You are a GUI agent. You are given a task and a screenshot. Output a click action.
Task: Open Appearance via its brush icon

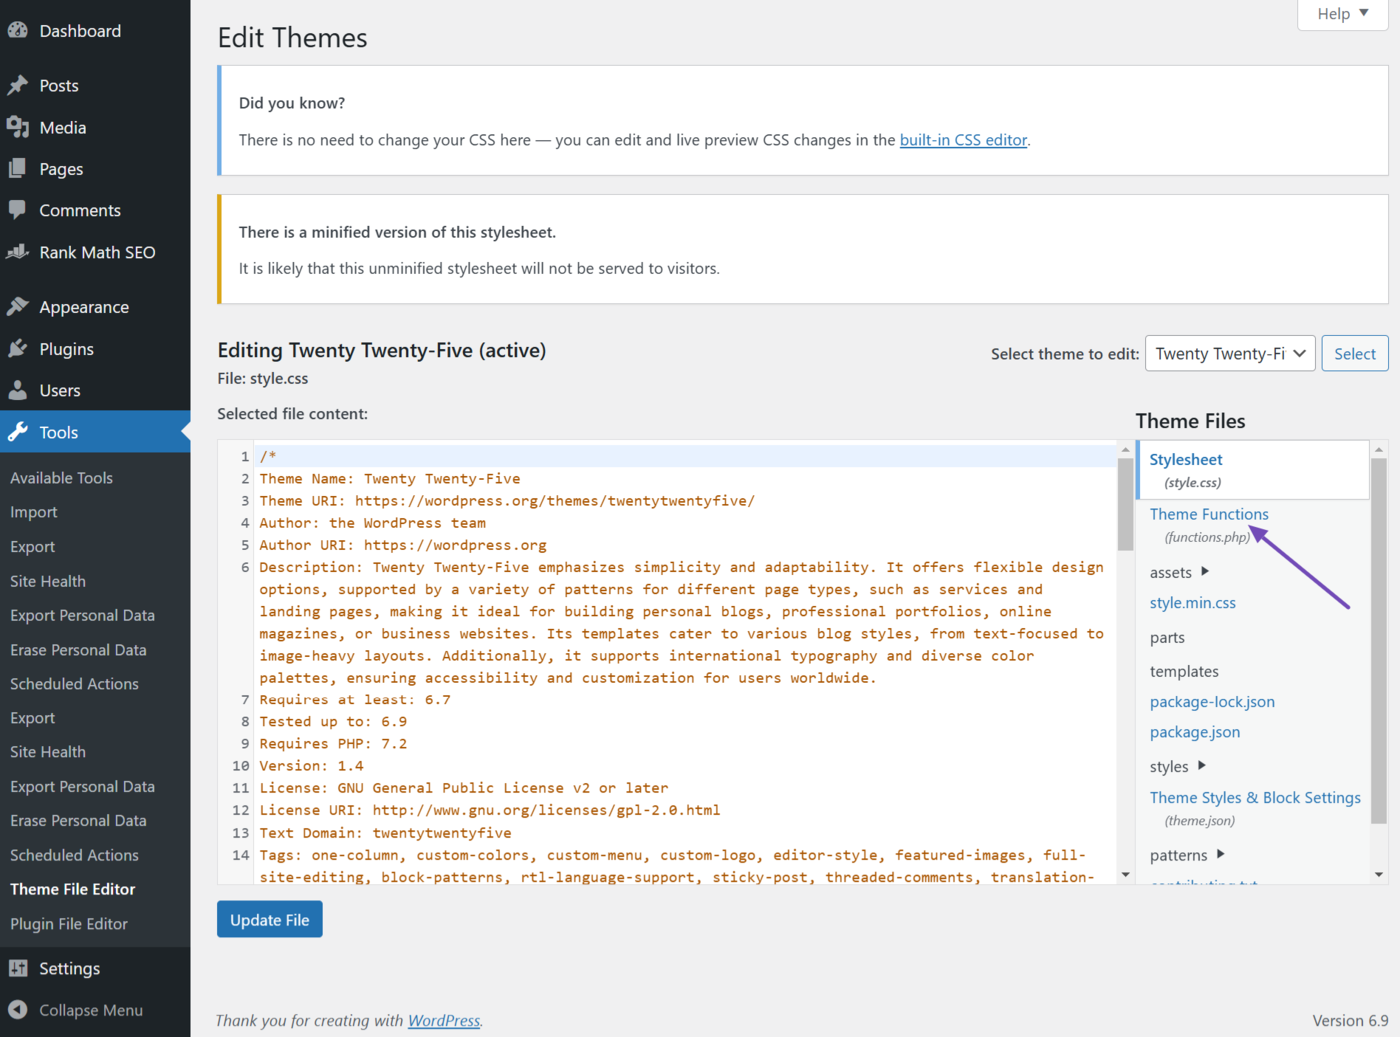pos(20,306)
